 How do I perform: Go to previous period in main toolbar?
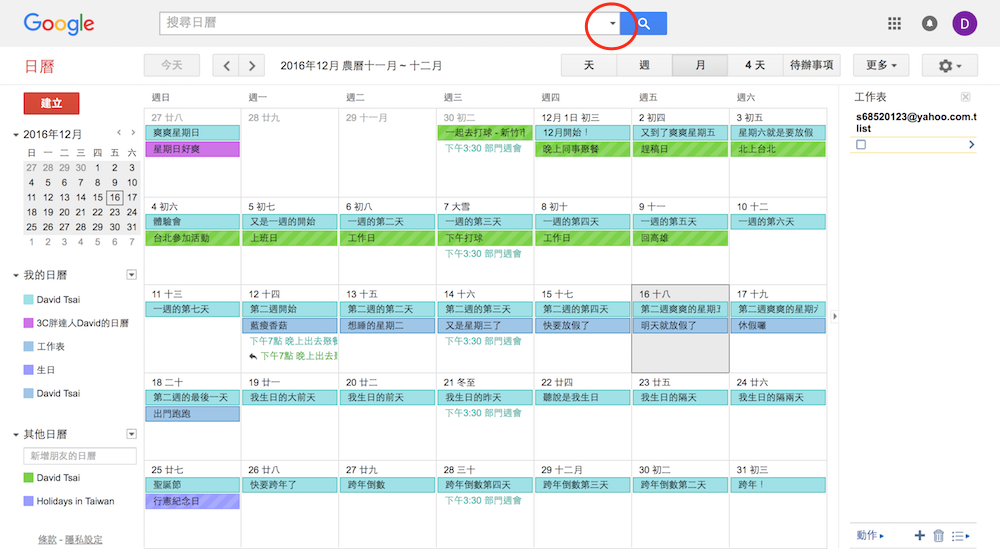click(227, 66)
